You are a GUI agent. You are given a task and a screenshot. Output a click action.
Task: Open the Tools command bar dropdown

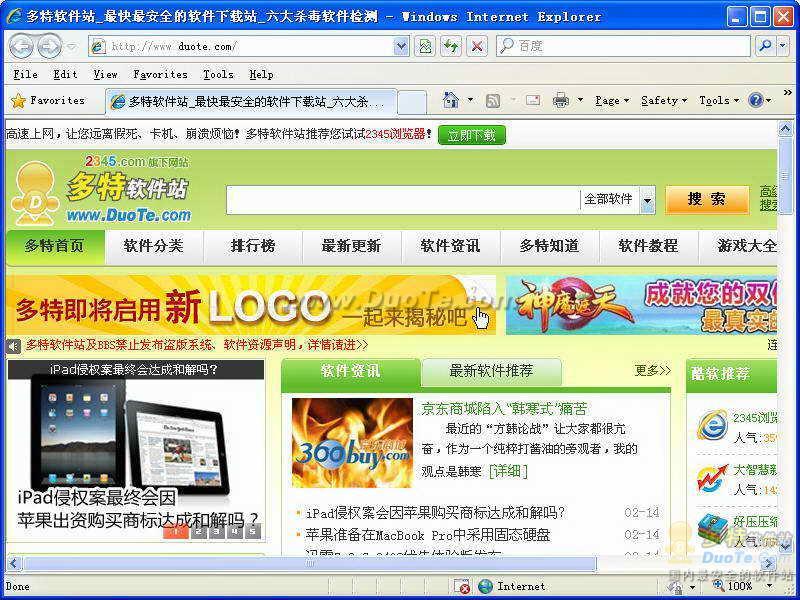[x=719, y=101]
